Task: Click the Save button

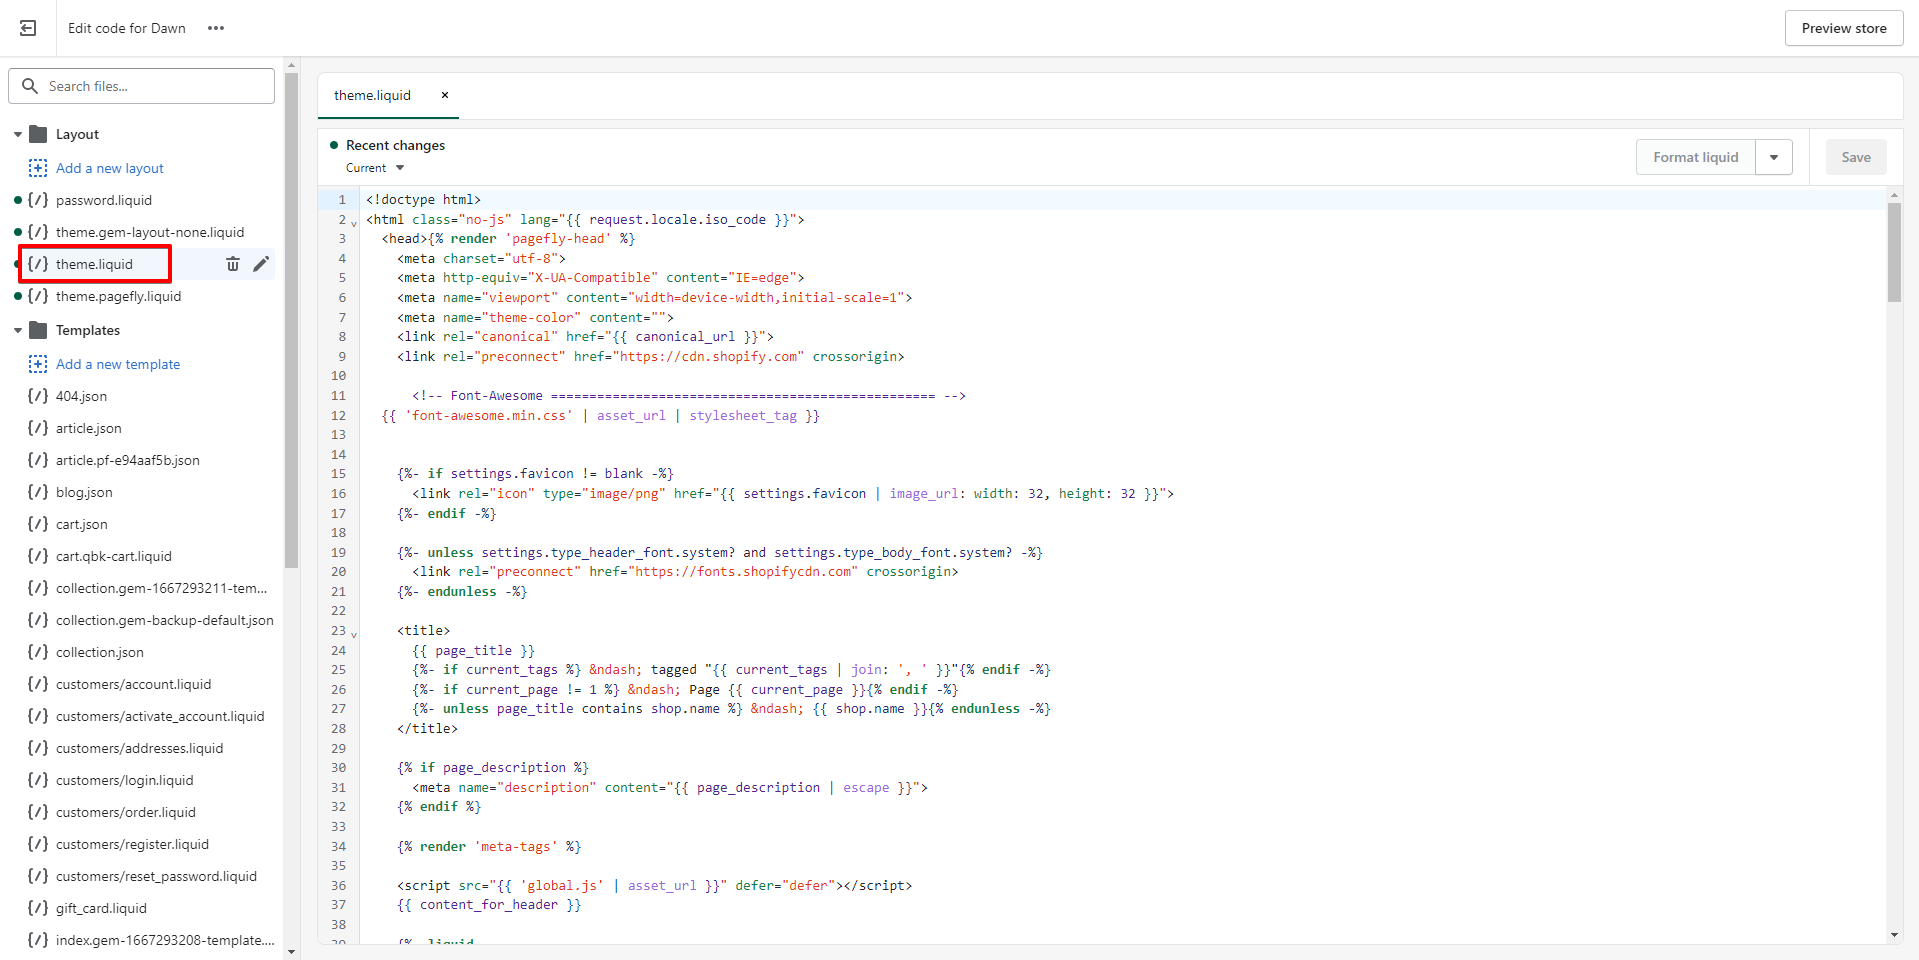Action: tap(1856, 157)
